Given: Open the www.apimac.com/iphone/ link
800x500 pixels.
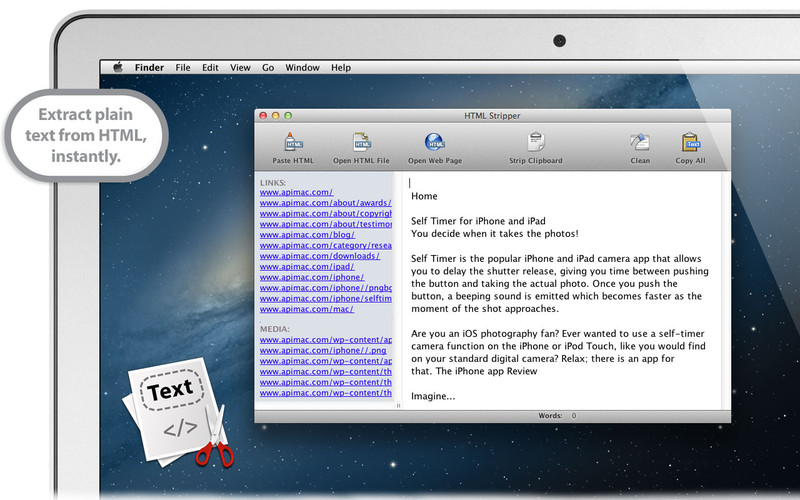Looking at the screenshot, I should (312, 278).
